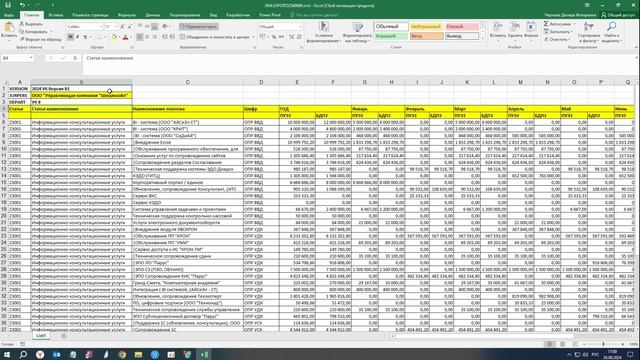This screenshot has height=360, width=640.
Task: Toggle middle vertical alignment
Action: (147, 27)
